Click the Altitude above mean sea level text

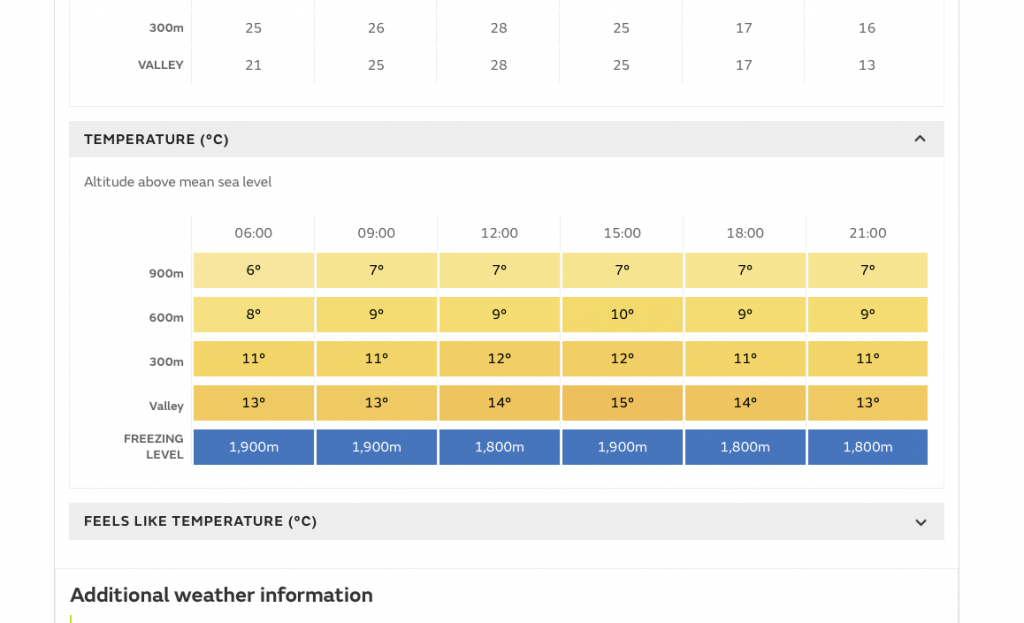[178, 182]
